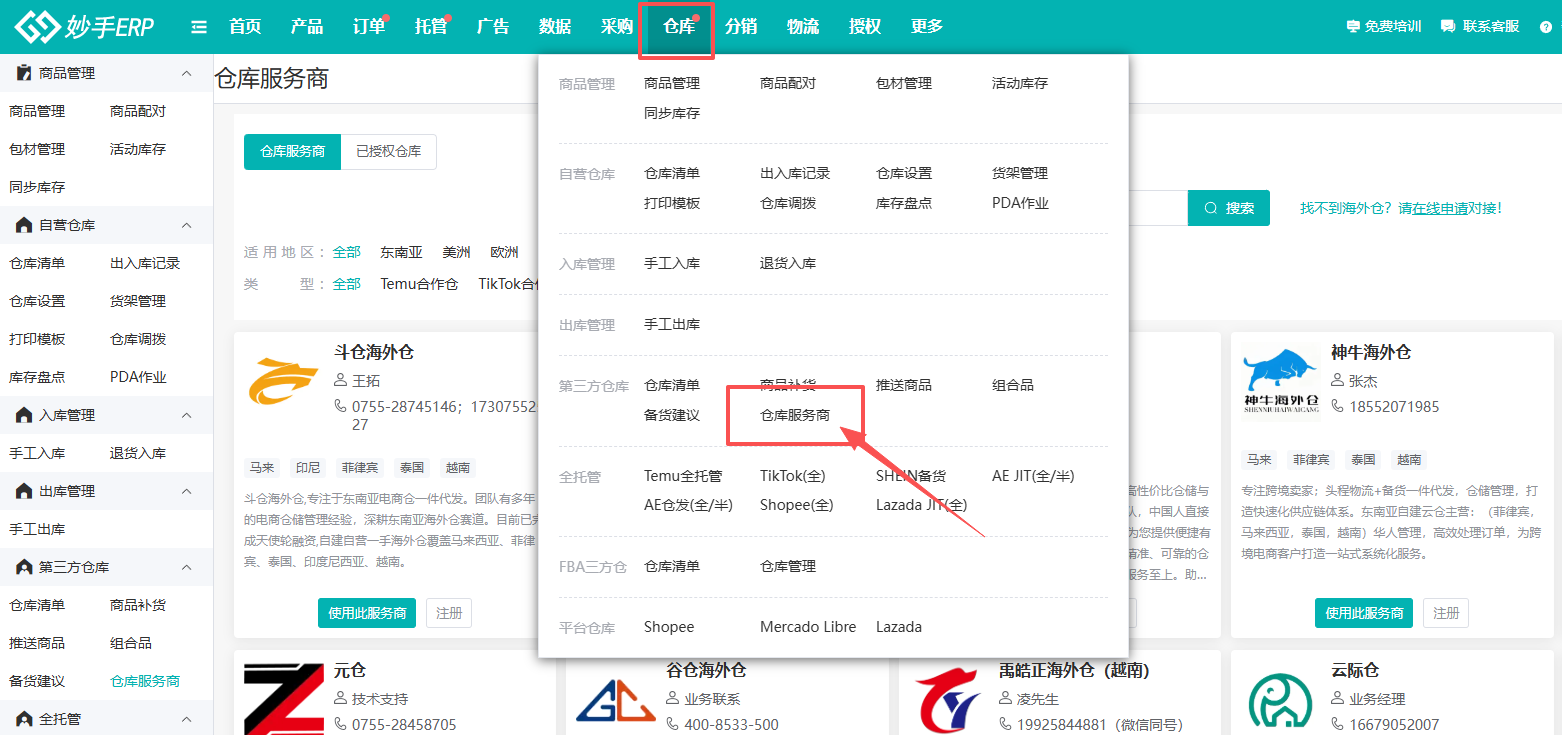Collapse the 入库管理 section chevron
The width and height of the screenshot is (1562, 735).
(185, 414)
